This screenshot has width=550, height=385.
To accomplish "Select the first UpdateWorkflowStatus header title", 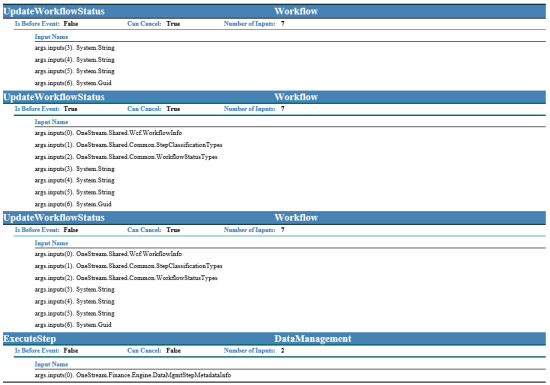I will (x=54, y=11).
